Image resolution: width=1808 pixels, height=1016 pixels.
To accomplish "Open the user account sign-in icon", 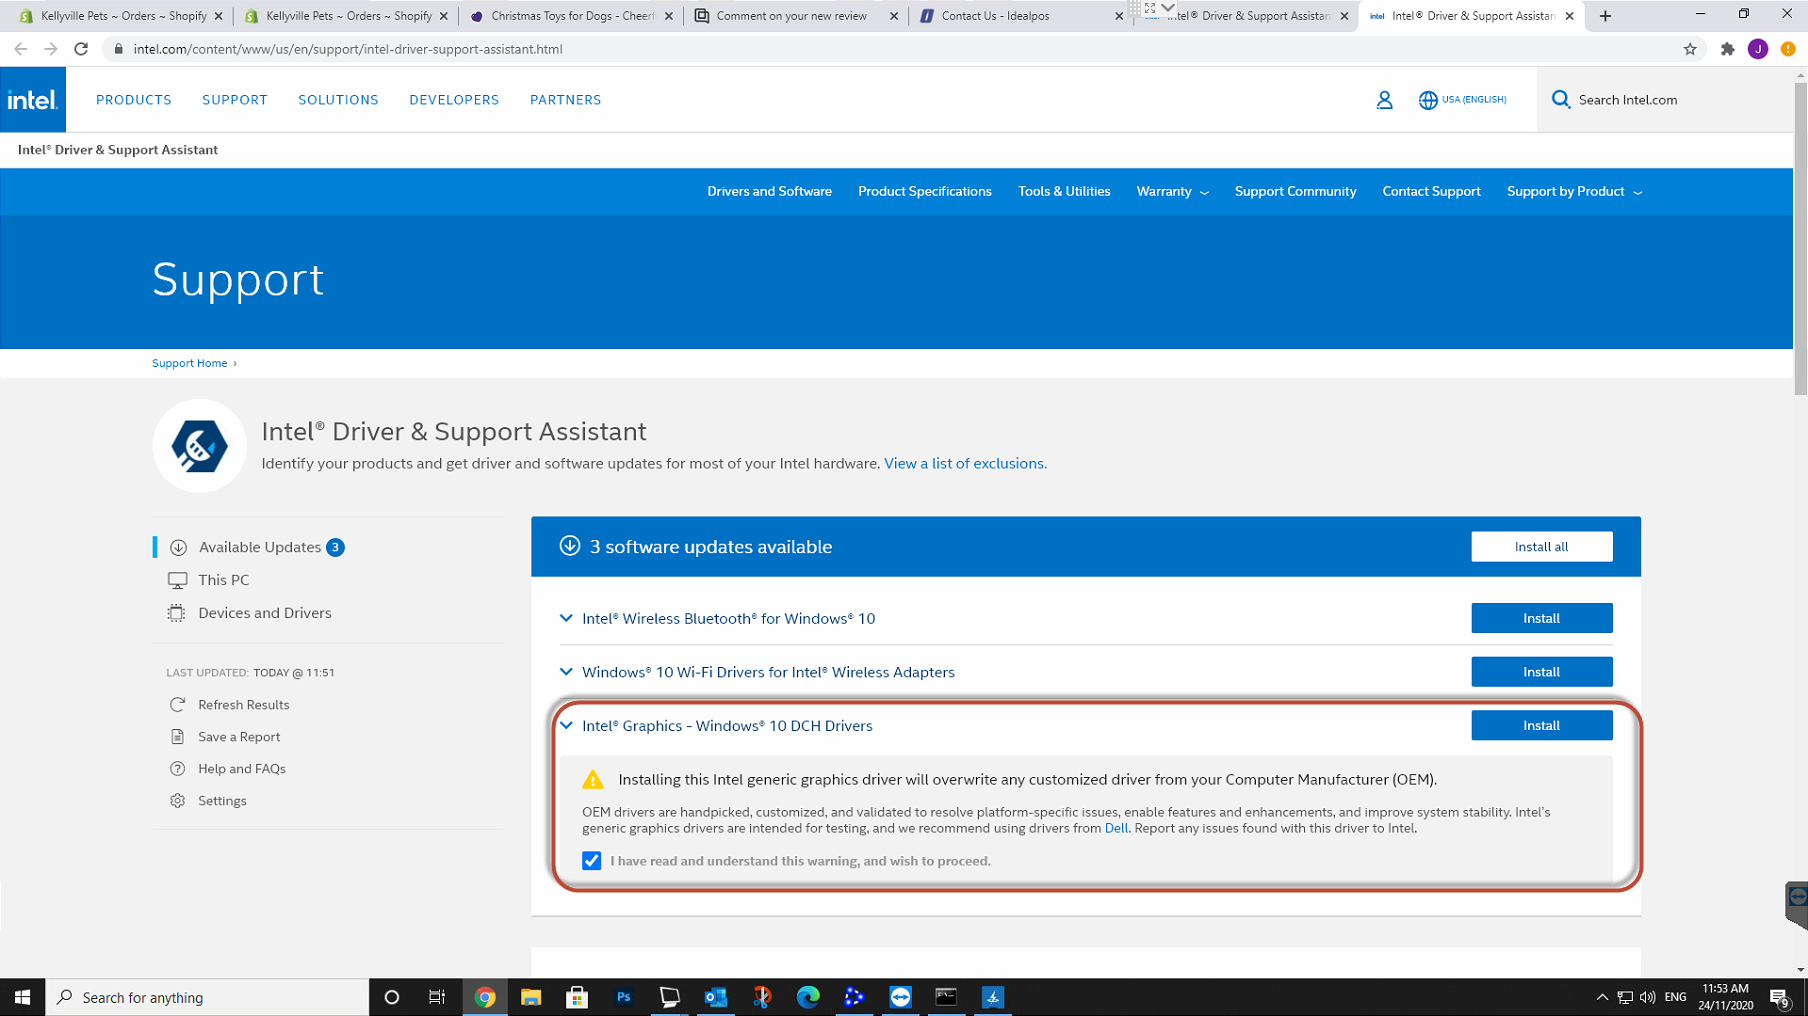I will [1384, 100].
